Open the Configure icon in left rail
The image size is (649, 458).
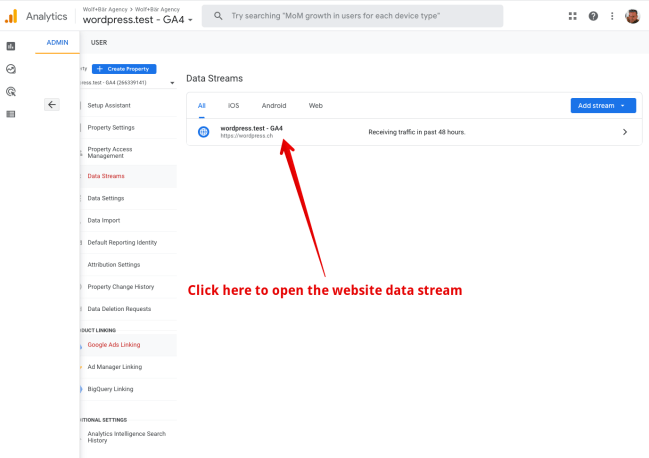(x=11, y=114)
